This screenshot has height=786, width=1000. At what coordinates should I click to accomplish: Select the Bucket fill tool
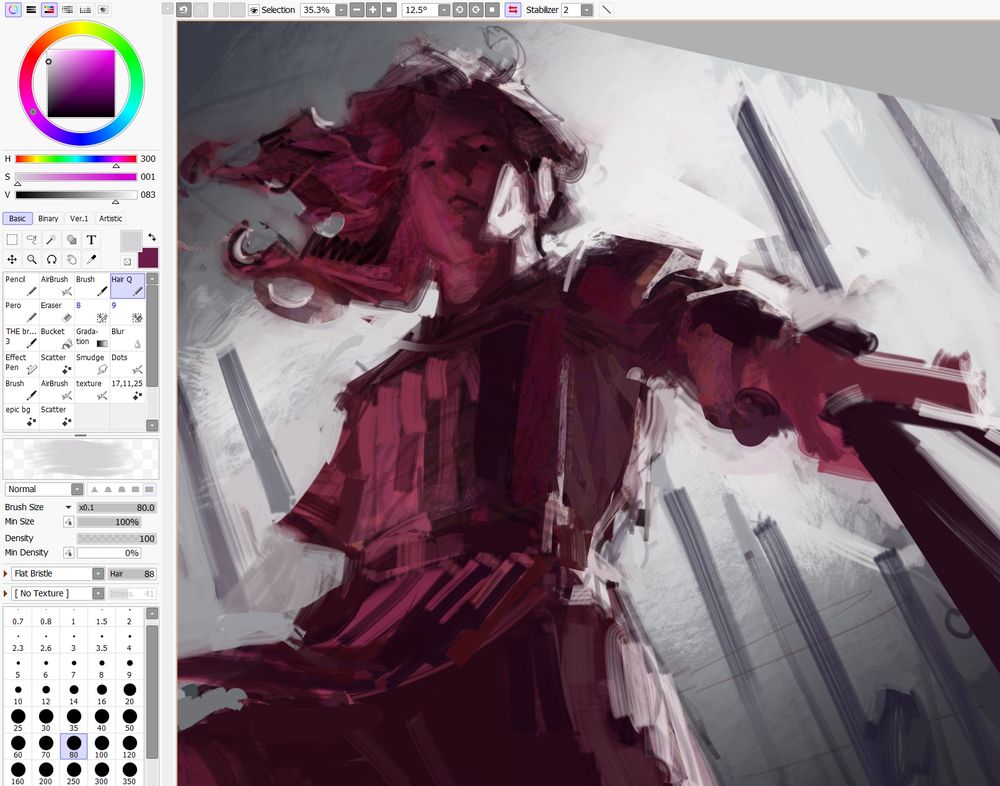pyautogui.click(x=56, y=338)
